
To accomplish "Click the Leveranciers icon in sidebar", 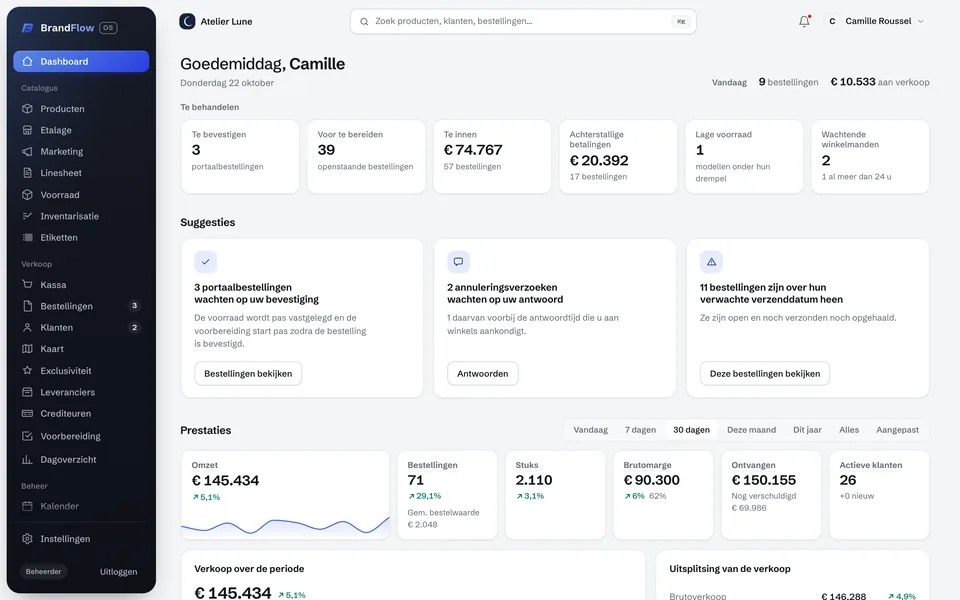I will 27,392.
